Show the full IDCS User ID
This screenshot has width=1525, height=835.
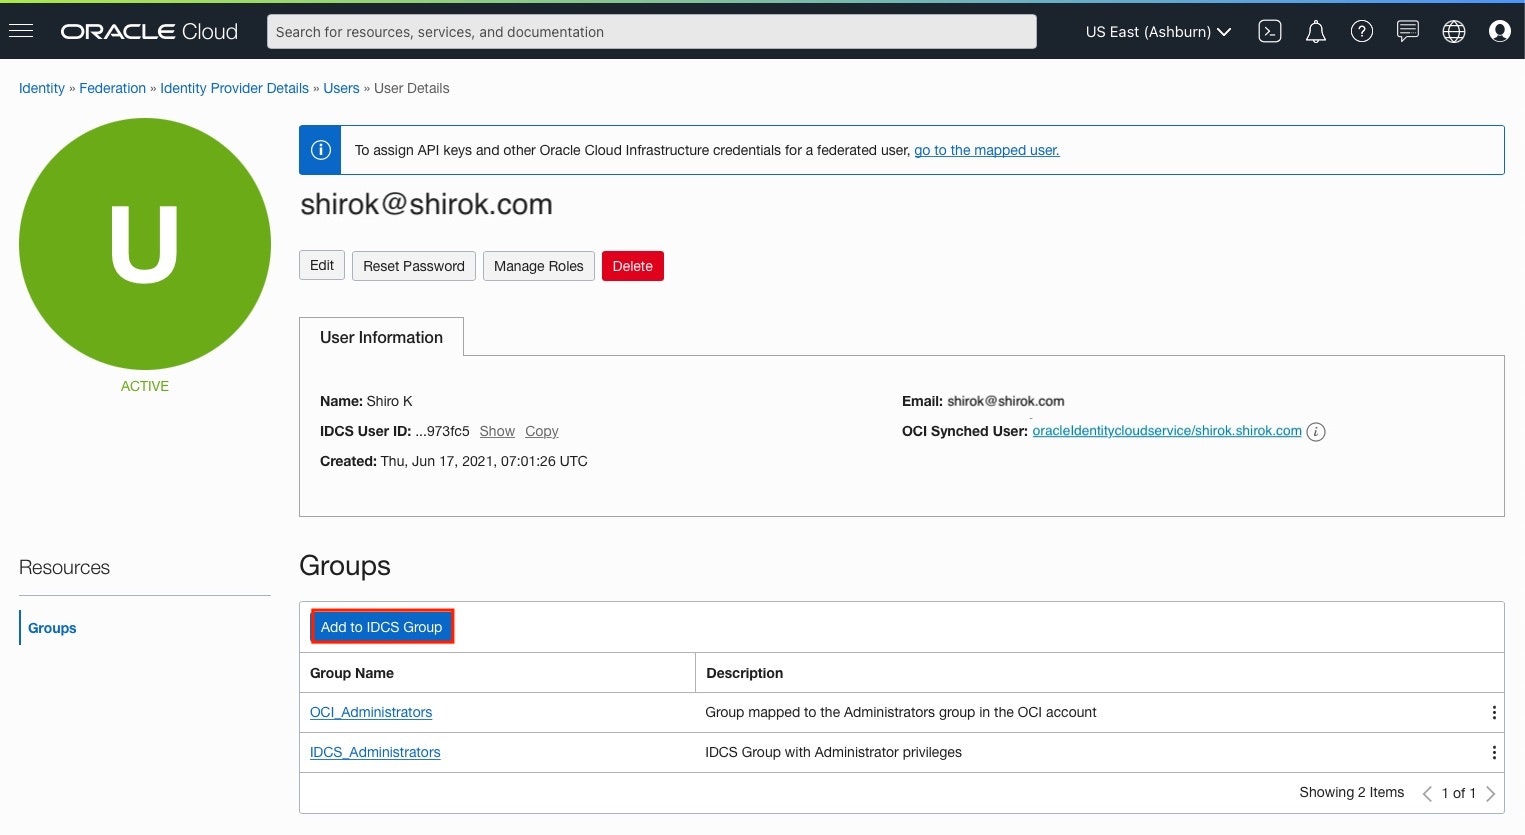pyautogui.click(x=497, y=431)
